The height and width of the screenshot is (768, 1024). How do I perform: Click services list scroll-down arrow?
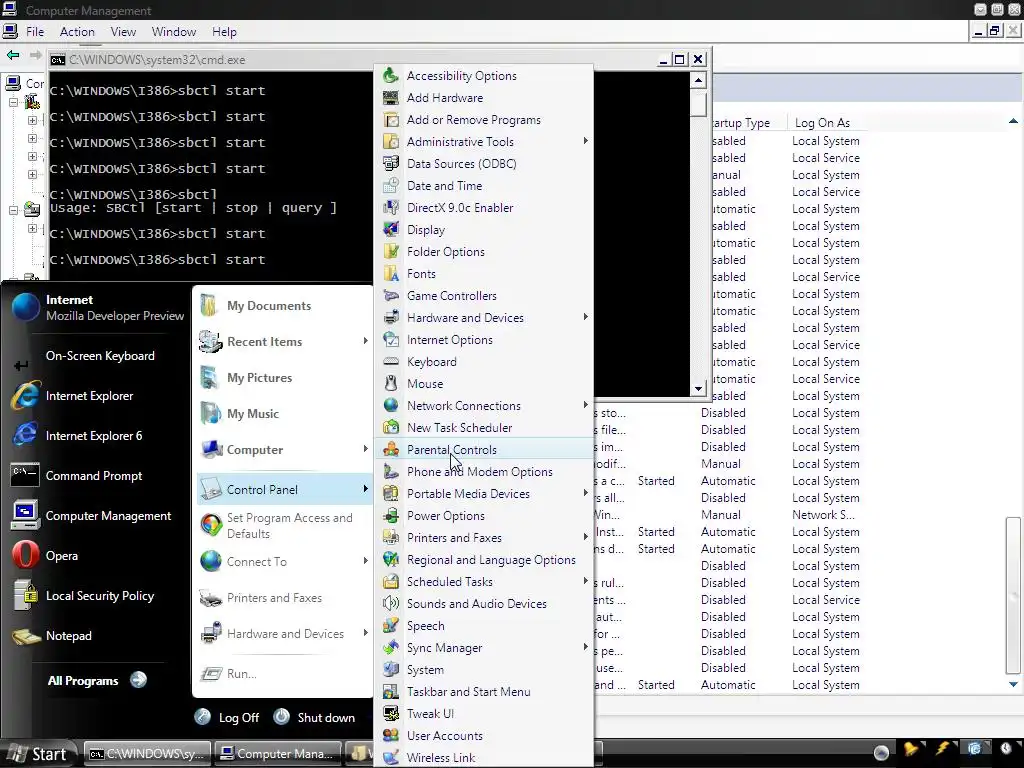(1013, 684)
